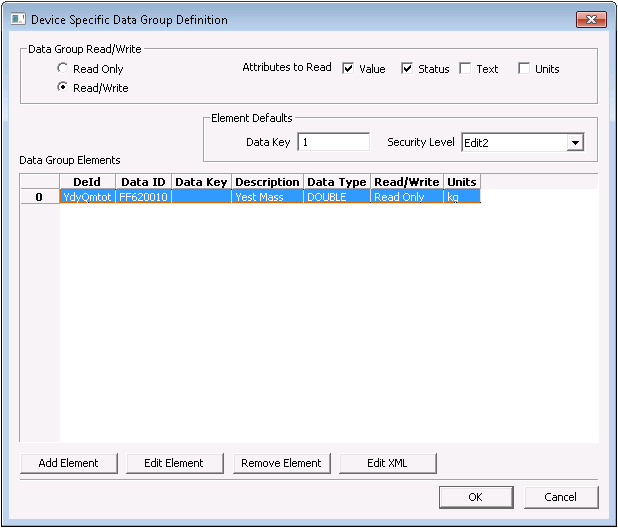Viewport: 618px width, 528px height.
Task: Toggle the Value attribute checkbox
Action: pos(348,69)
